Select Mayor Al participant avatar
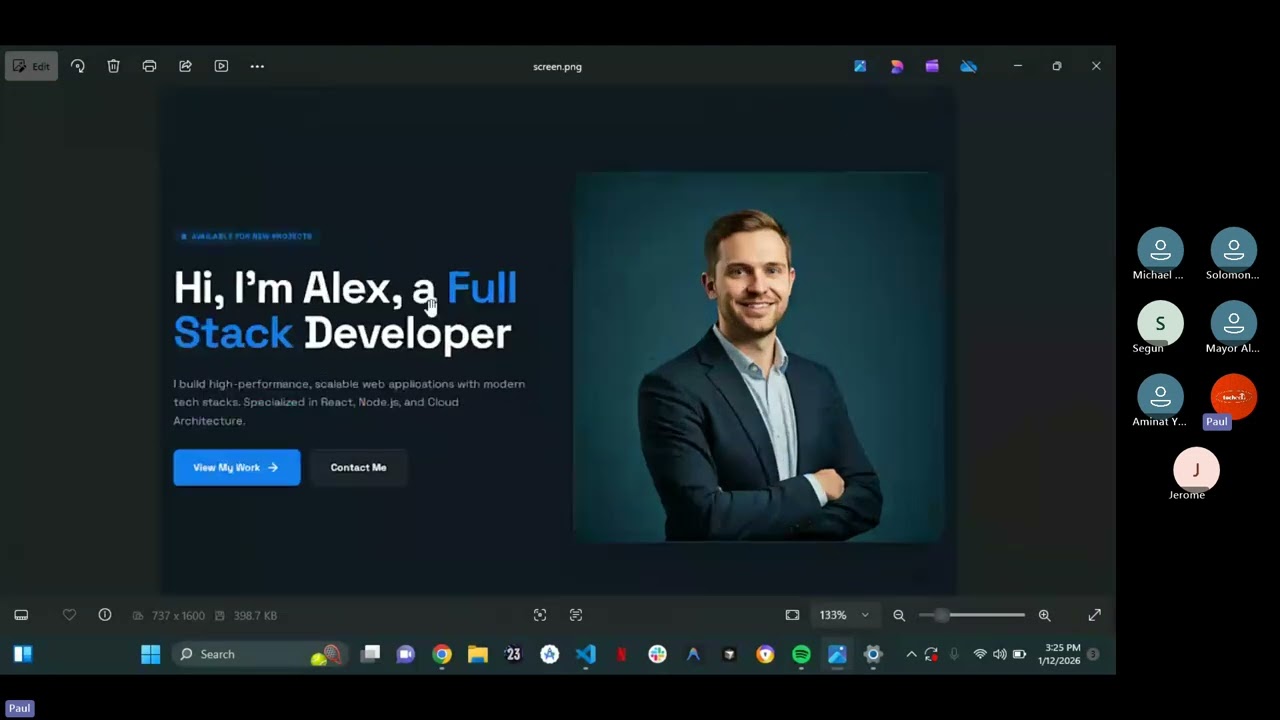The width and height of the screenshot is (1280, 720). tap(1233, 323)
